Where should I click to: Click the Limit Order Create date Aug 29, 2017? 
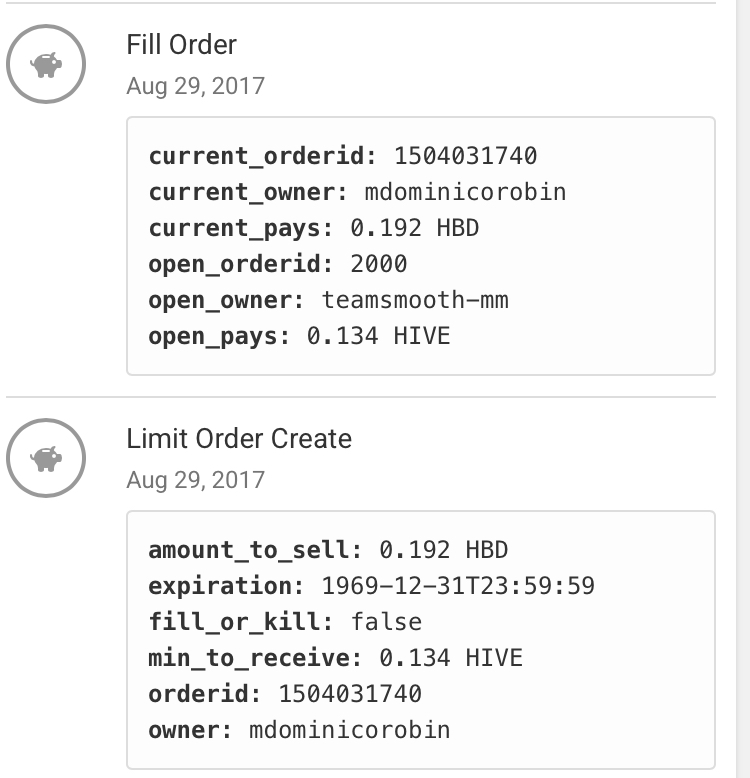tap(195, 480)
